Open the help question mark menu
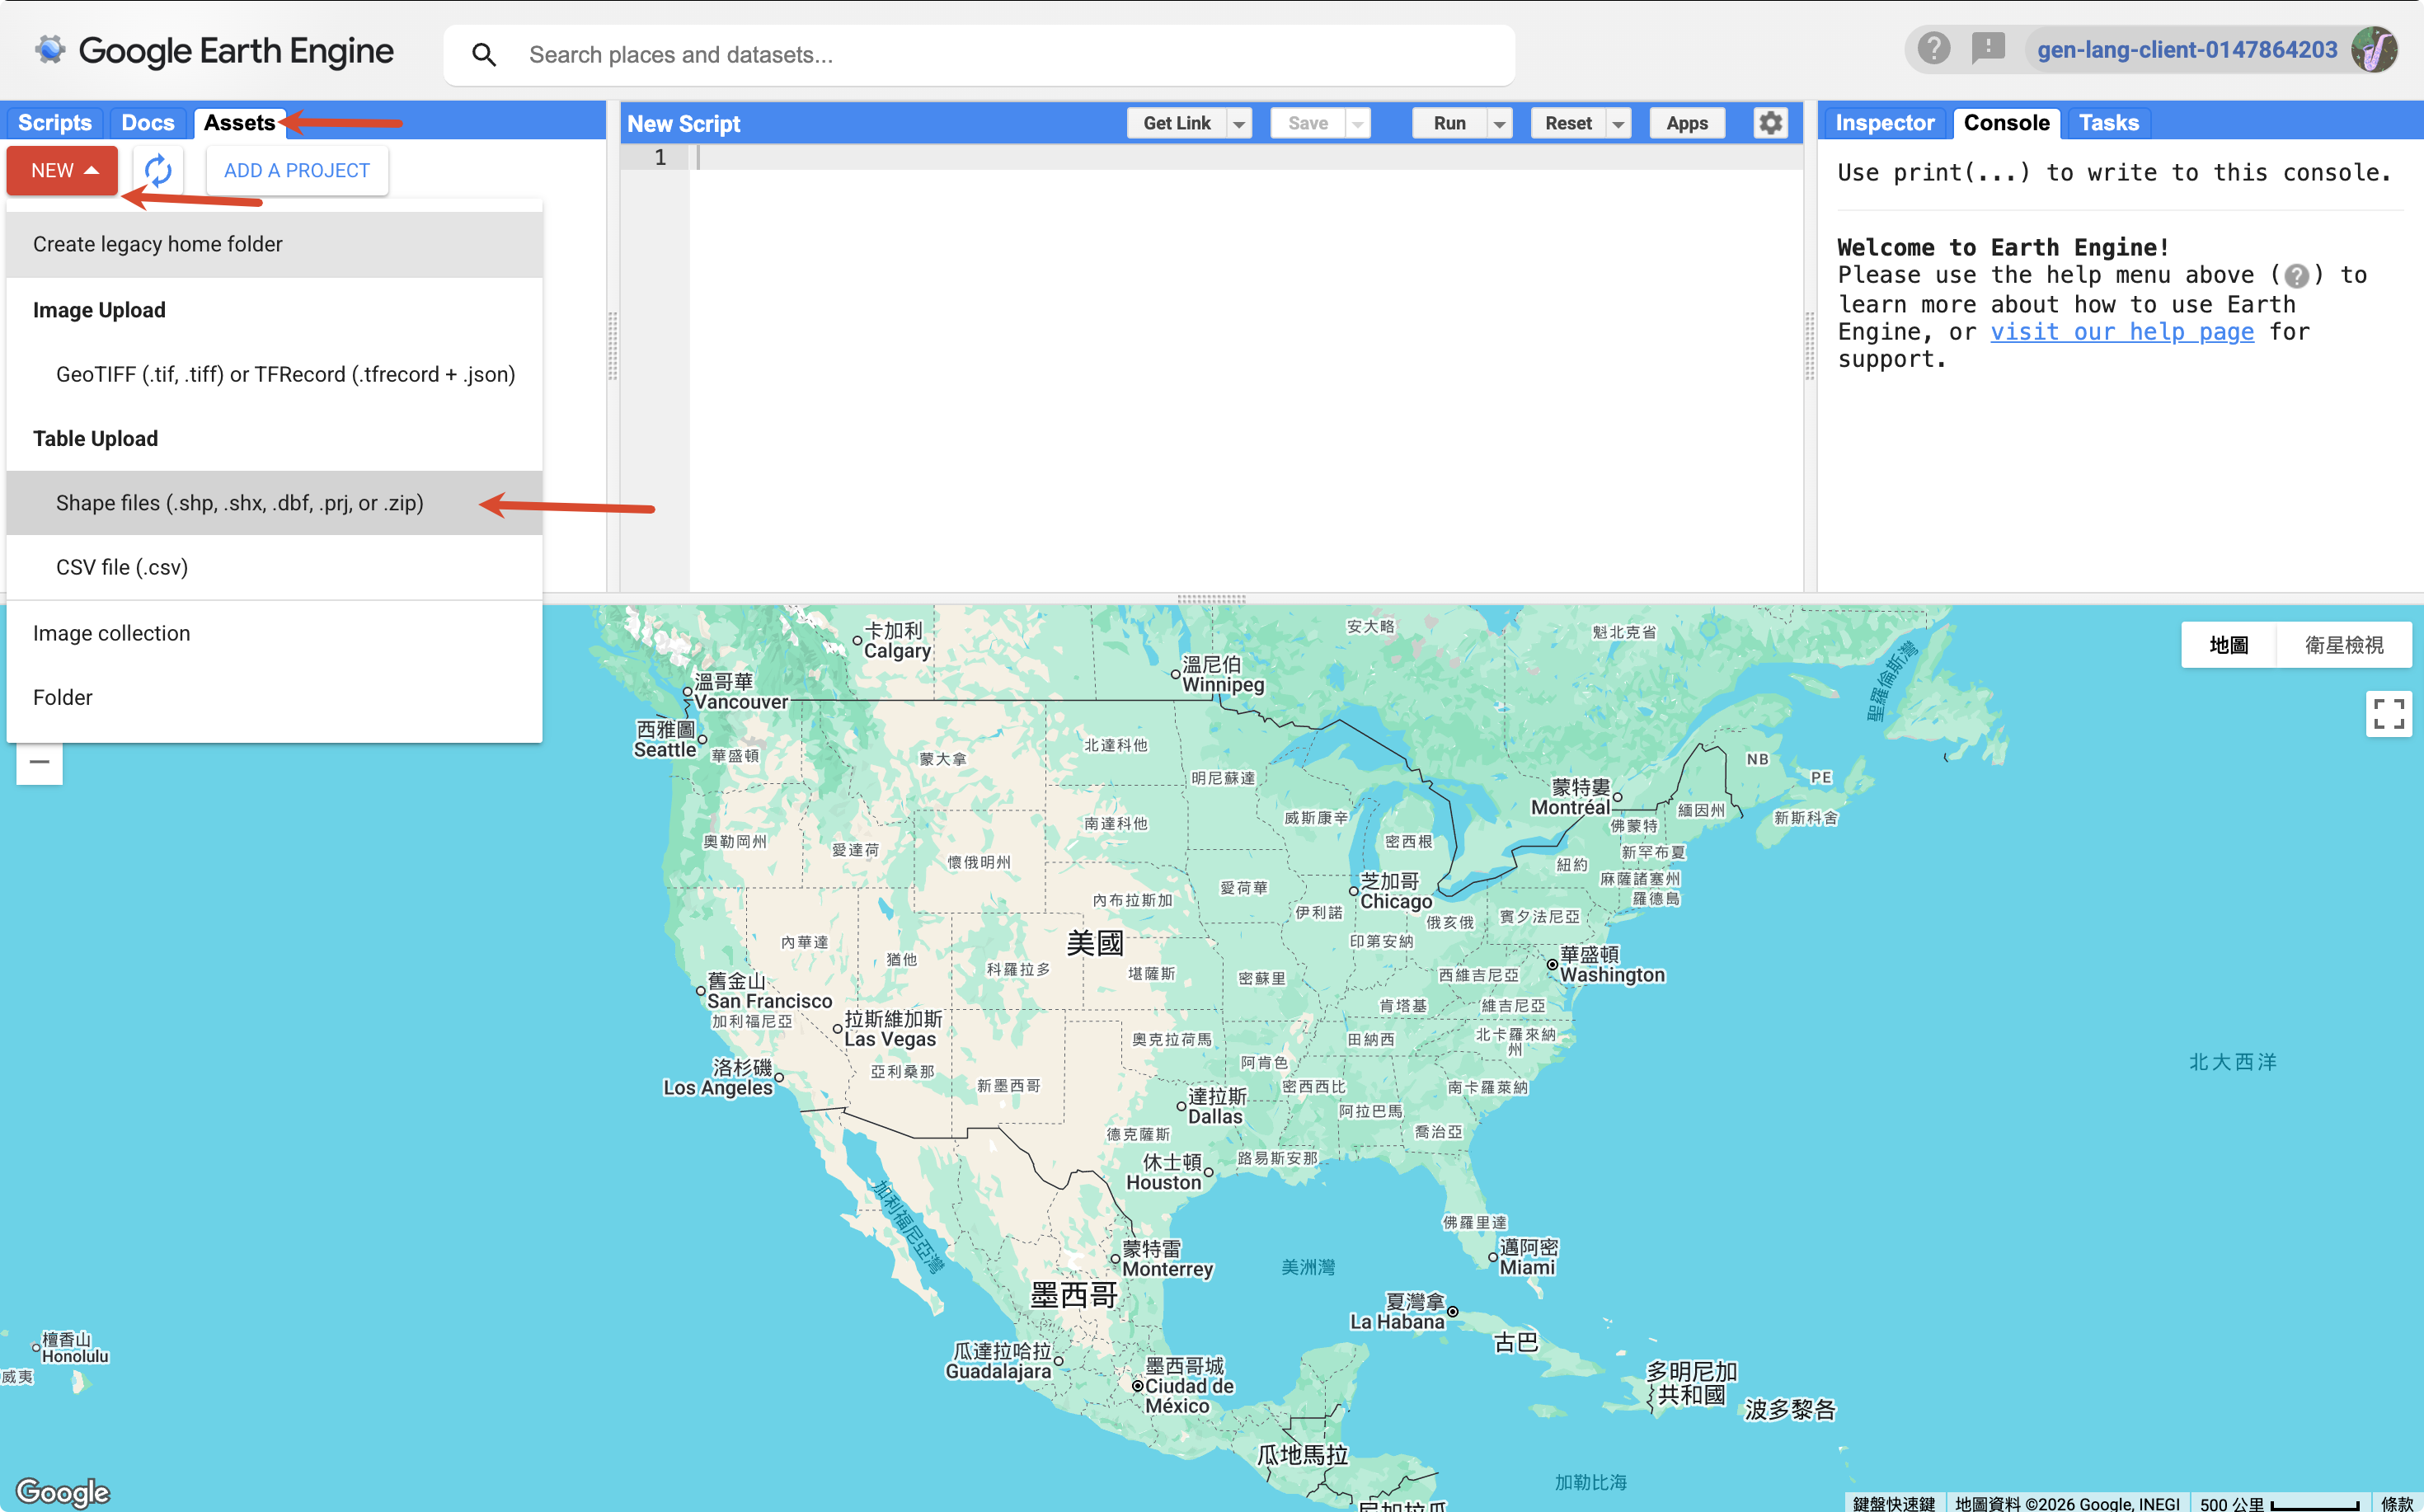 [x=1933, y=49]
